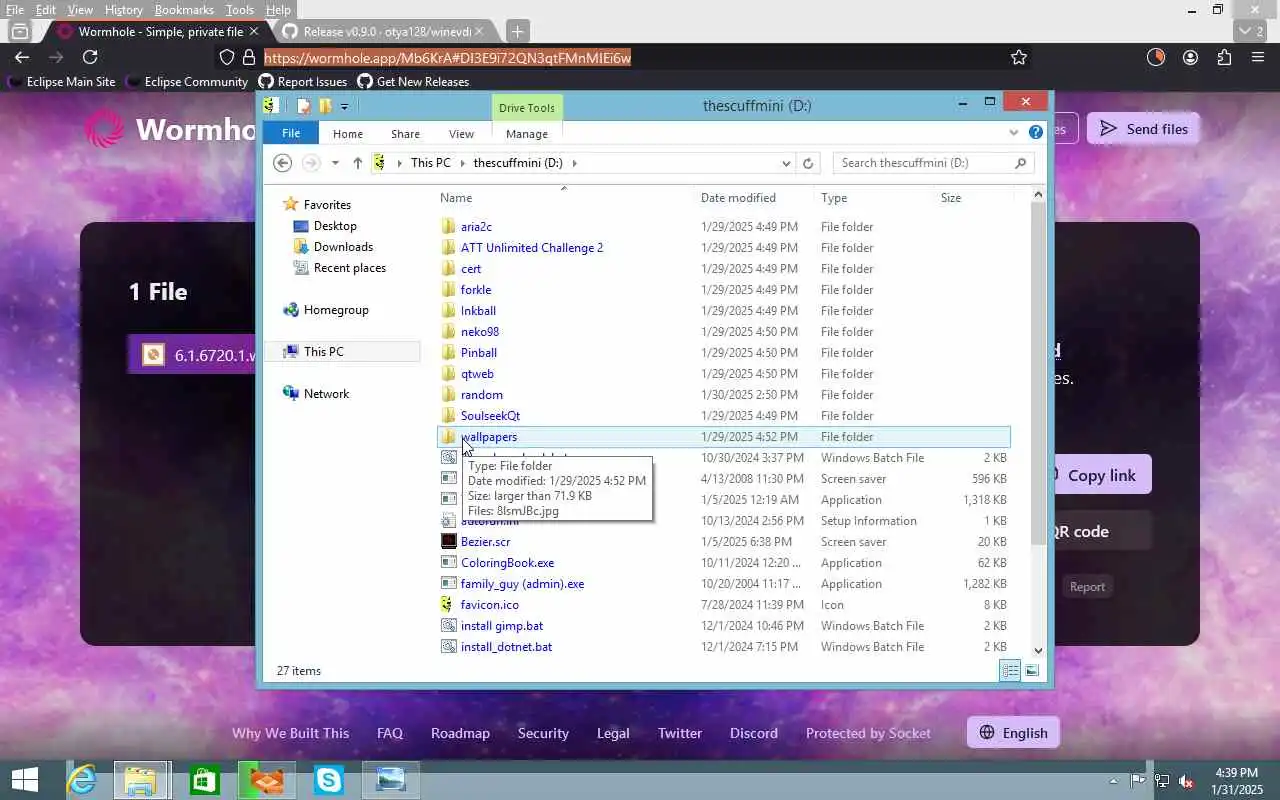Open Roadmap link in Wormhole footer

coord(460,733)
